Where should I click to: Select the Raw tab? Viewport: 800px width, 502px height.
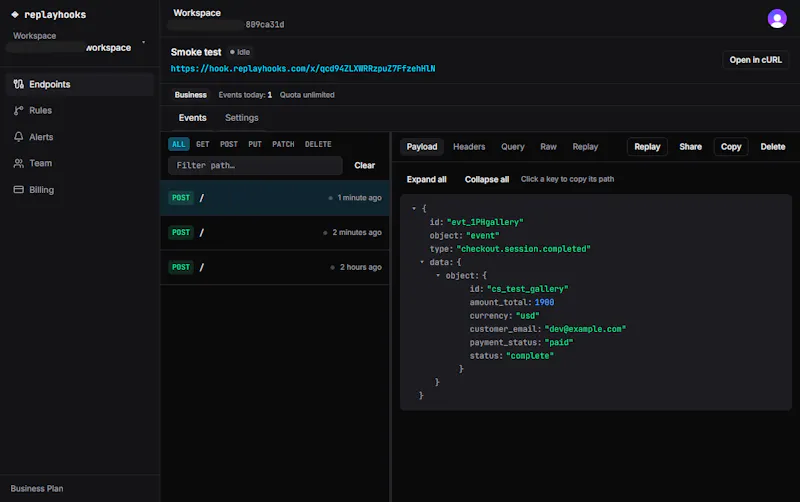tap(548, 147)
